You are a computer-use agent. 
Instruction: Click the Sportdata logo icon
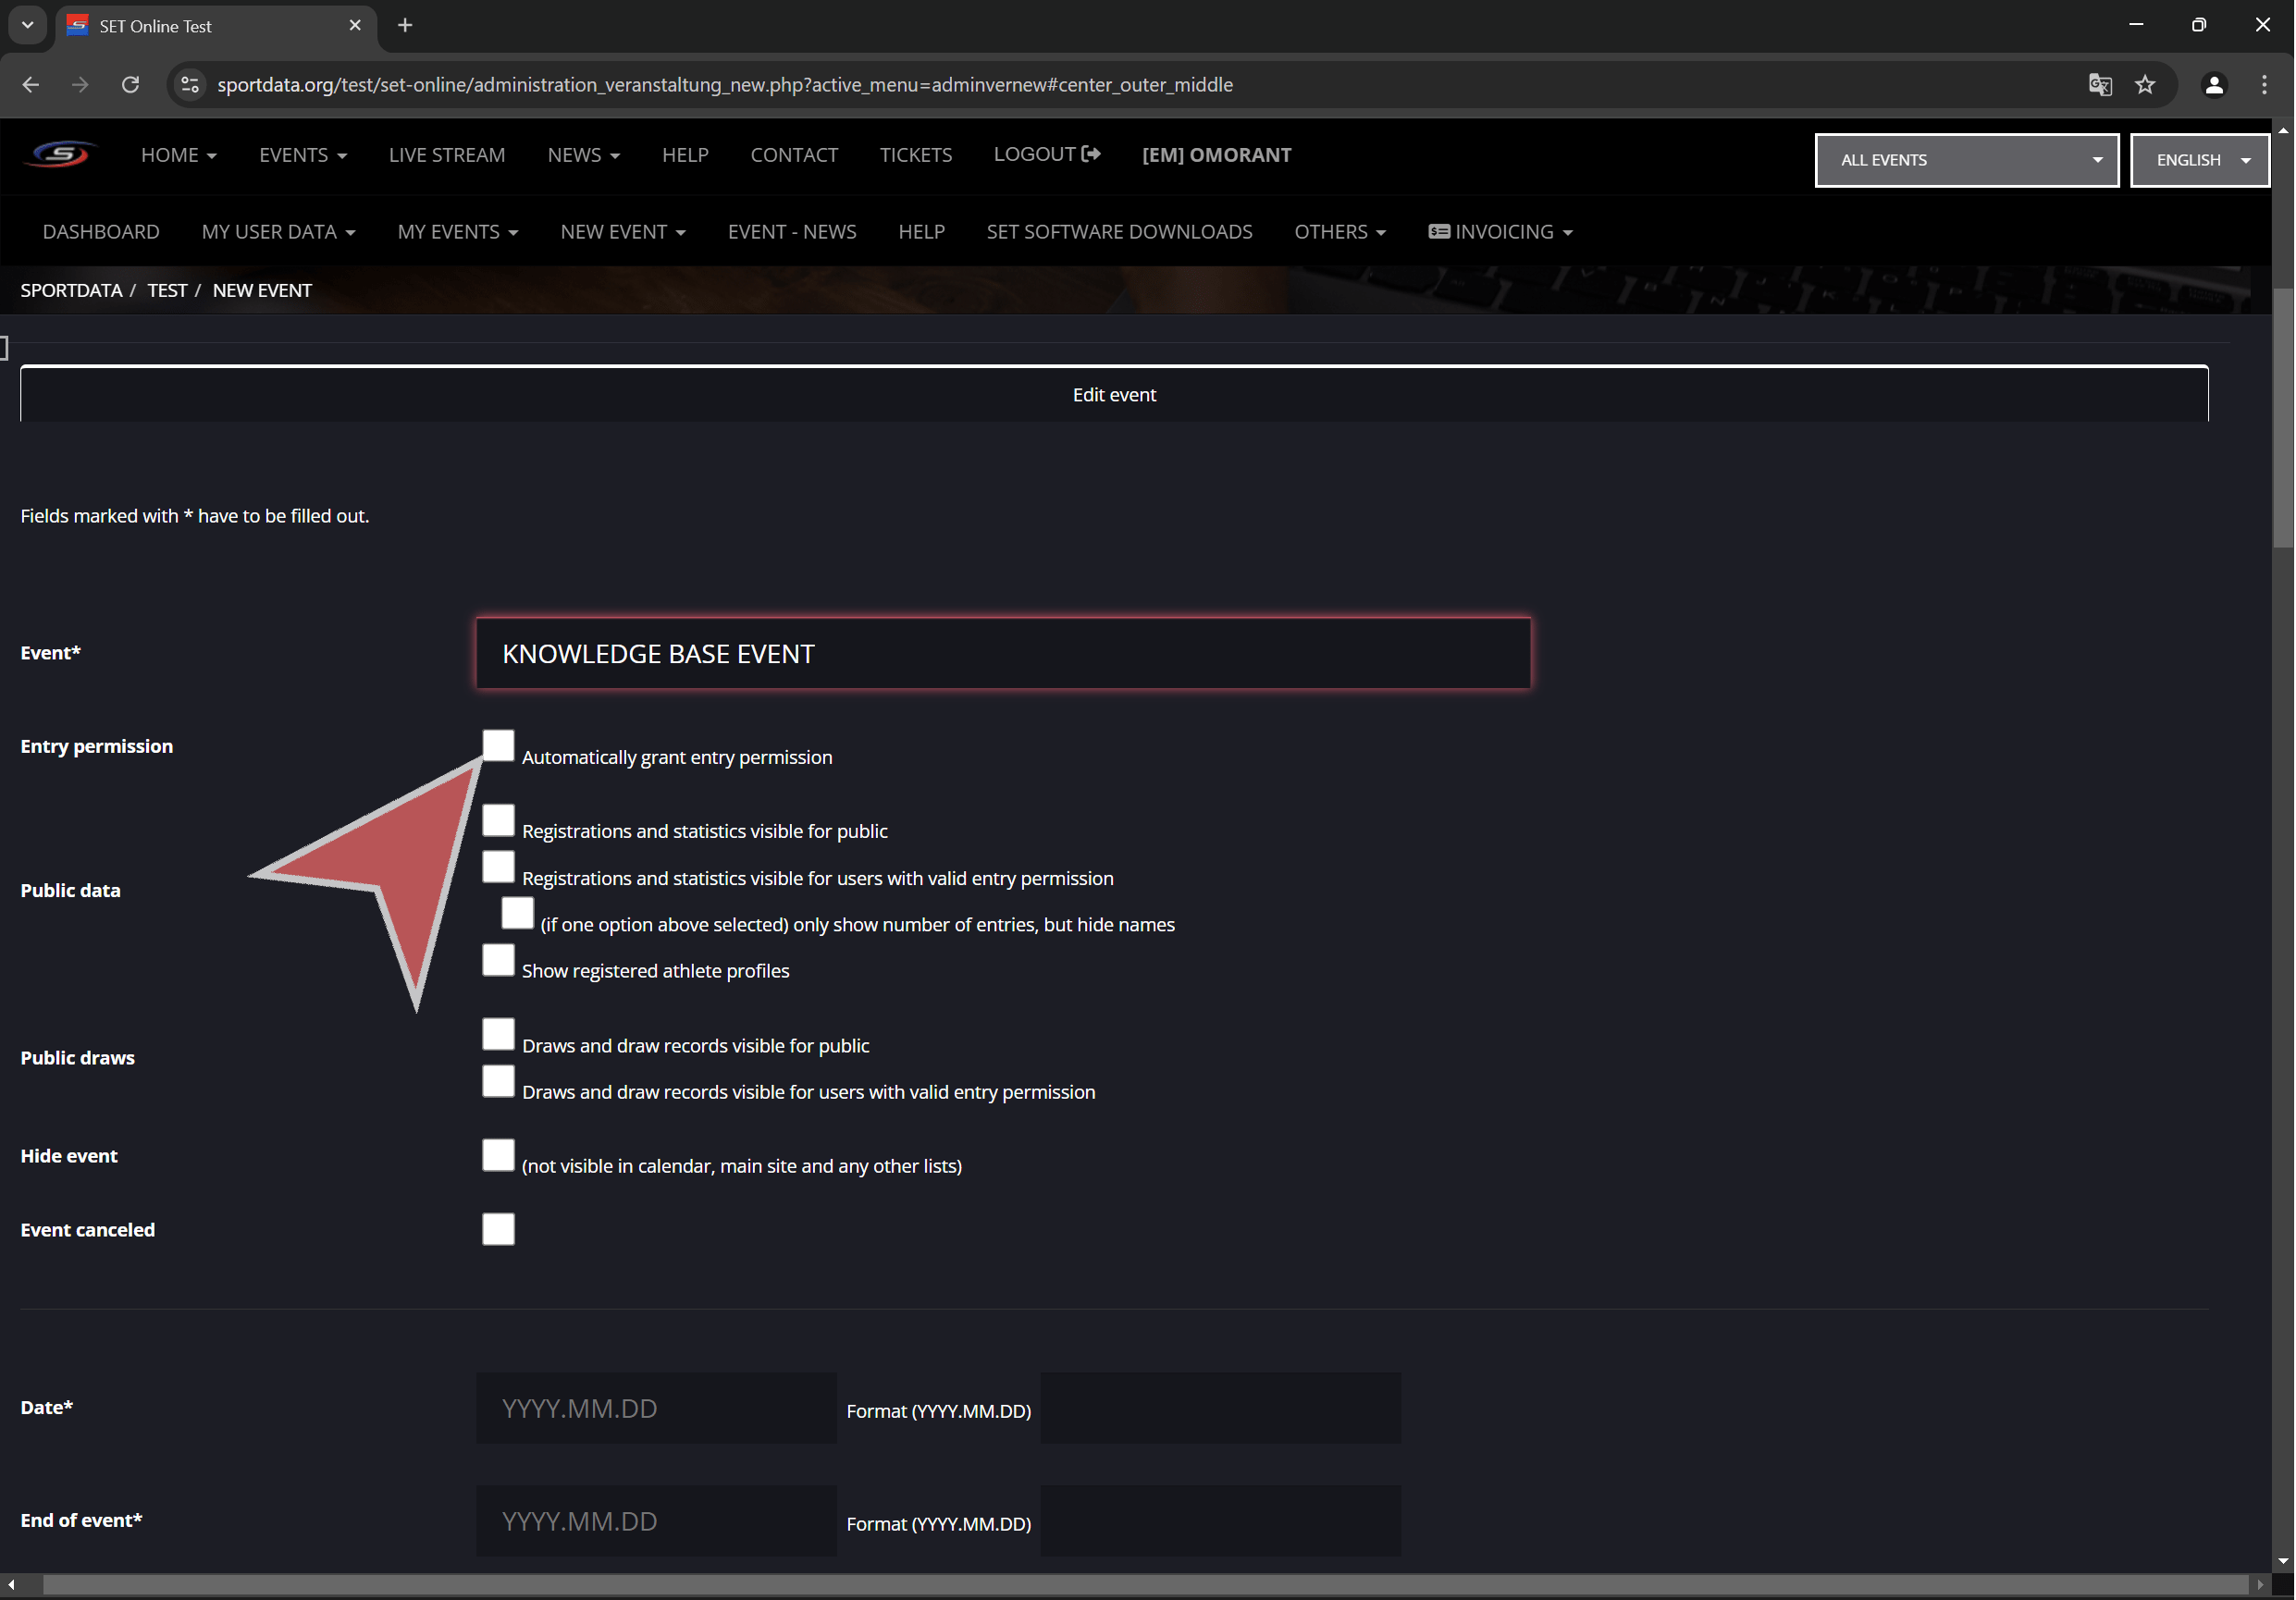pyautogui.click(x=60, y=155)
